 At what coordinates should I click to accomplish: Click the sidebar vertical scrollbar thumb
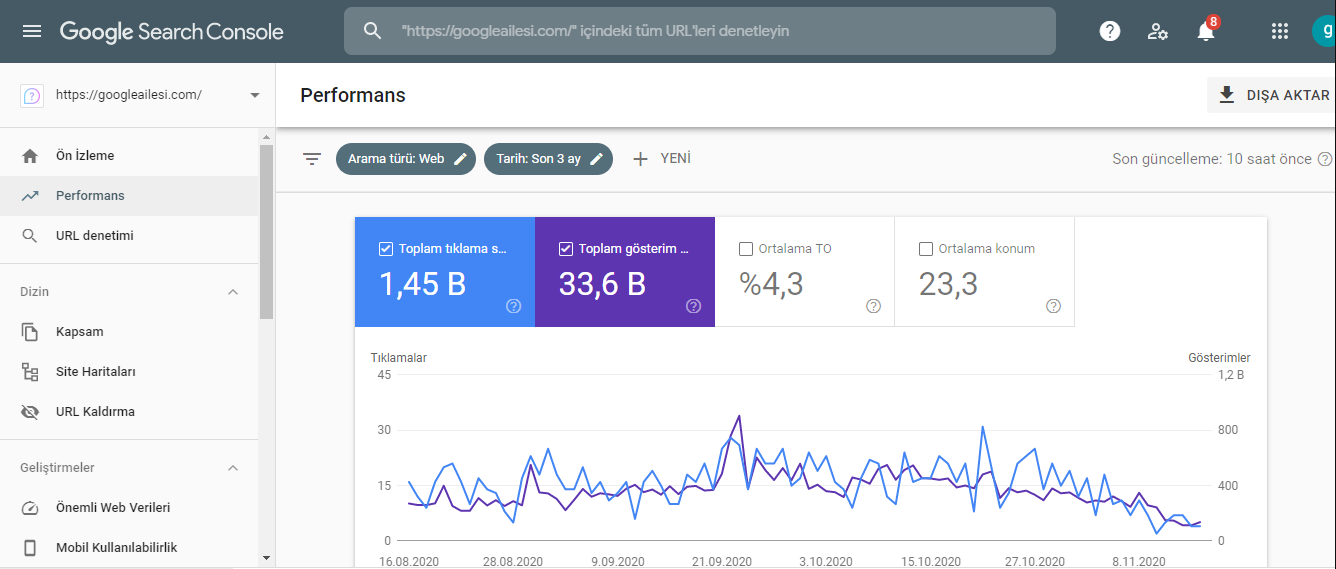(266, 232)
